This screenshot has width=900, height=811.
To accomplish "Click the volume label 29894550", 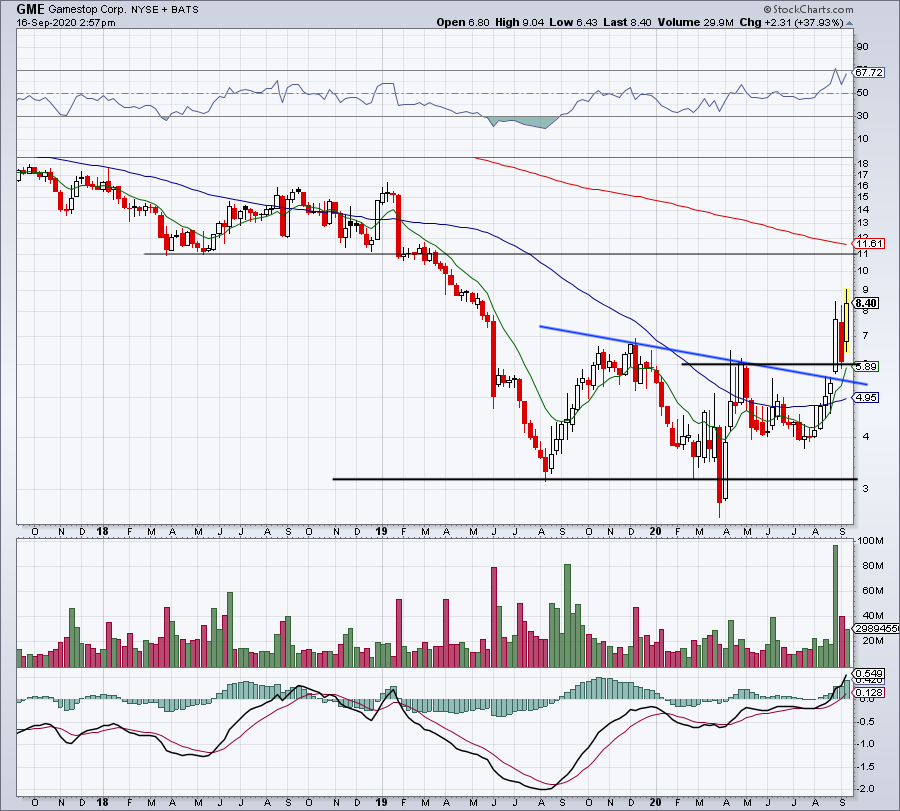I will click(x=877, y=628).
